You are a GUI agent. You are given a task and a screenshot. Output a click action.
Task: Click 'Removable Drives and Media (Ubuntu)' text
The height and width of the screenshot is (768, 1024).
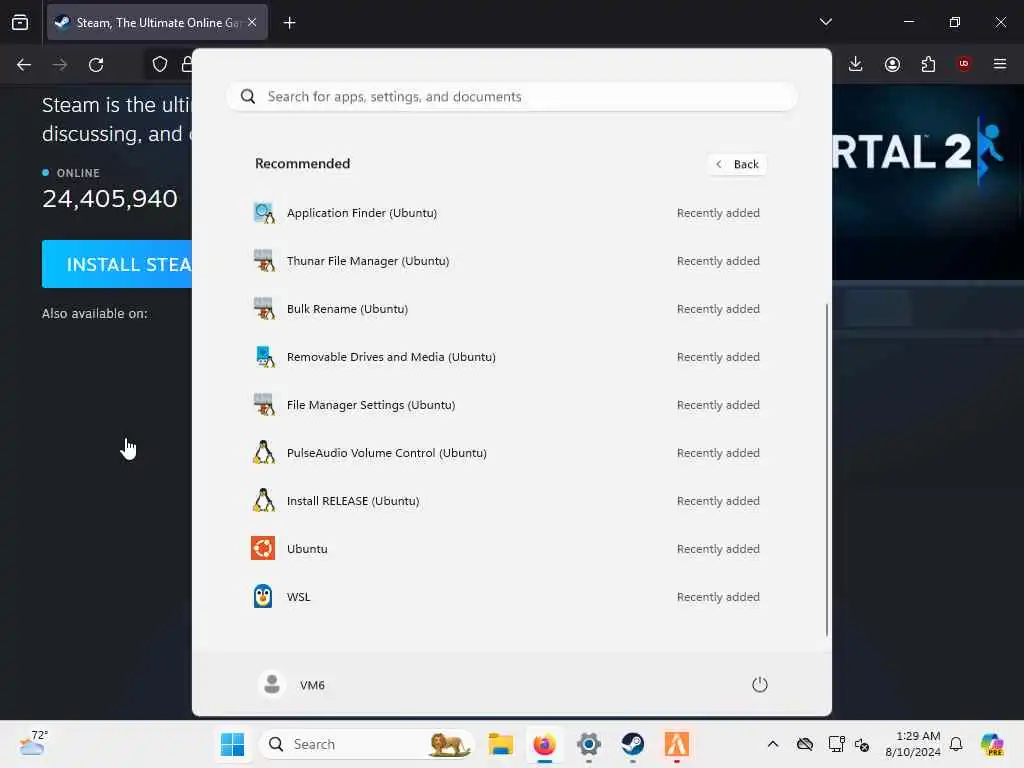[391, 357]
